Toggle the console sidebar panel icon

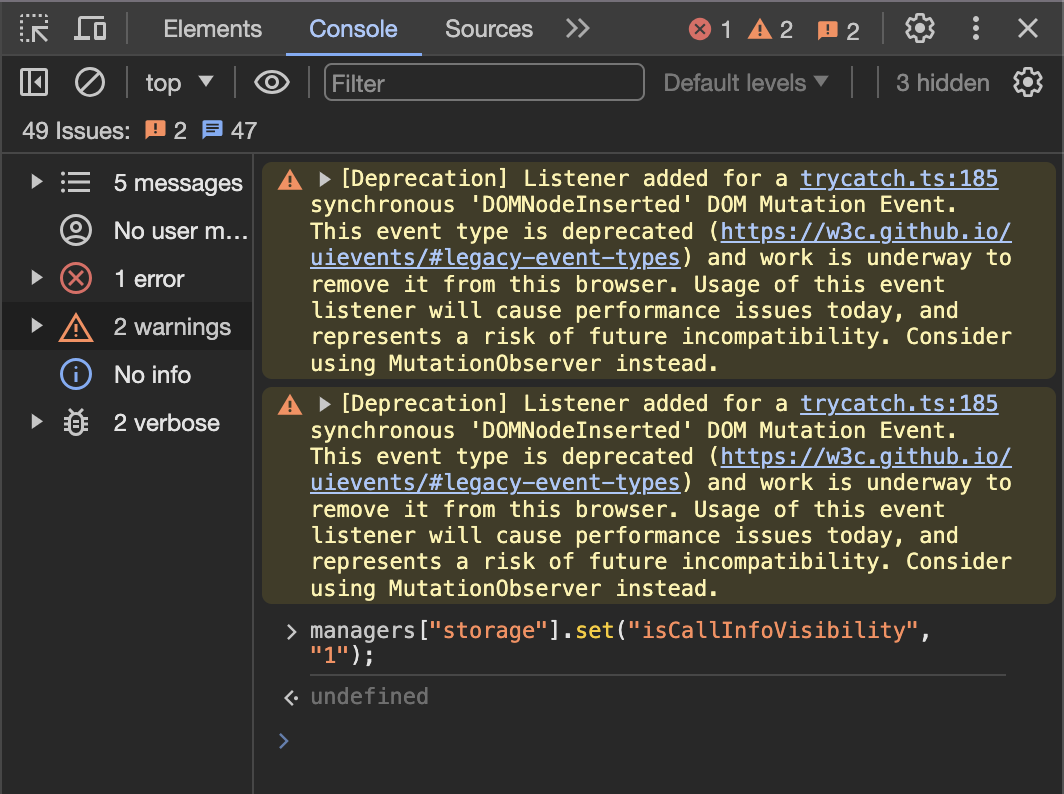tap(34, 82)
